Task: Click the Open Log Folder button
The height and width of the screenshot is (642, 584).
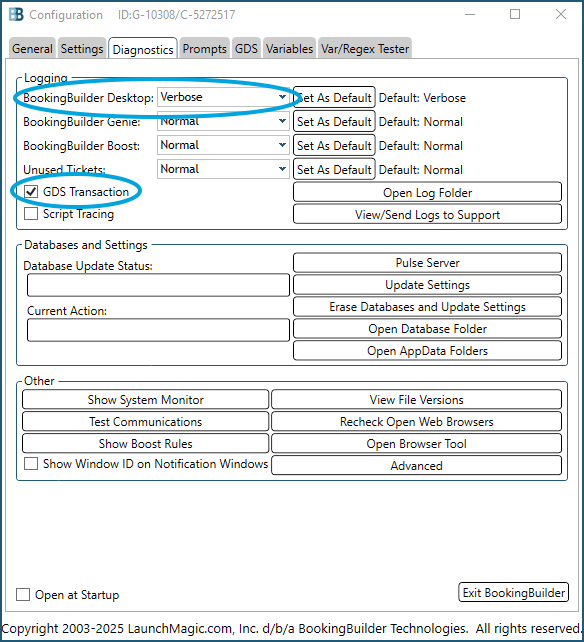Action: [x=427, y=192]
